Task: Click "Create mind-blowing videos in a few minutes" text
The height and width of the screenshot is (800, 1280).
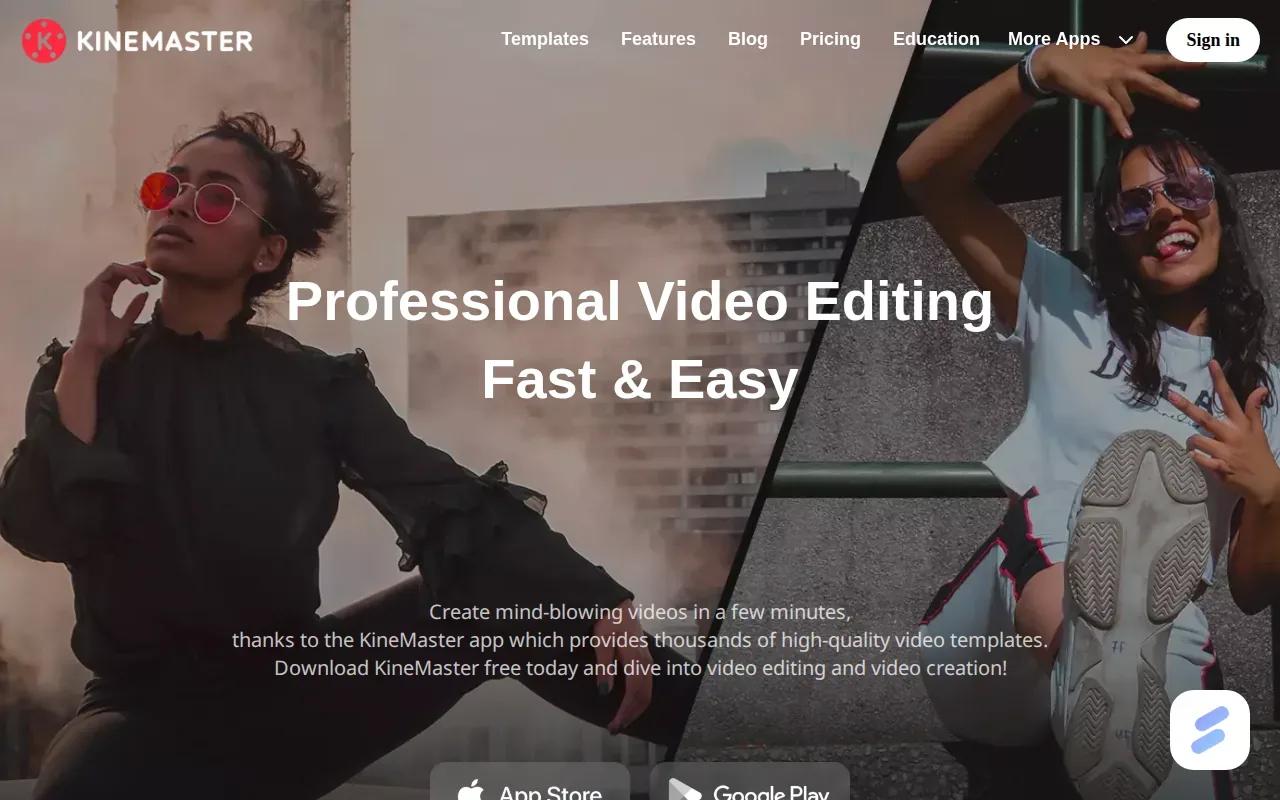Action: point(640,612)
